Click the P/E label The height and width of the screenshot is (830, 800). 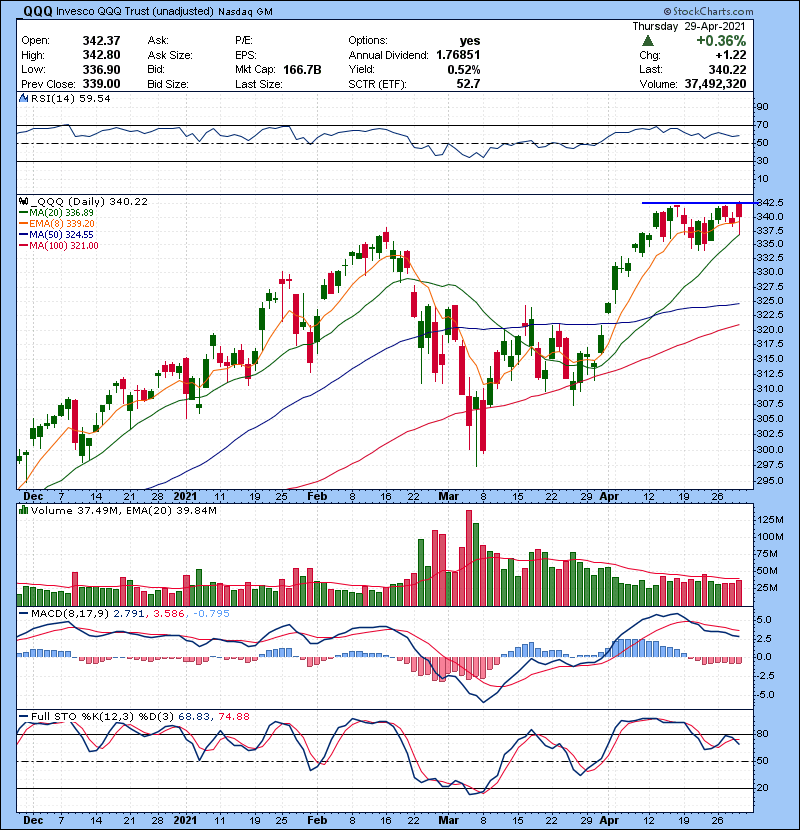(244, 41)
